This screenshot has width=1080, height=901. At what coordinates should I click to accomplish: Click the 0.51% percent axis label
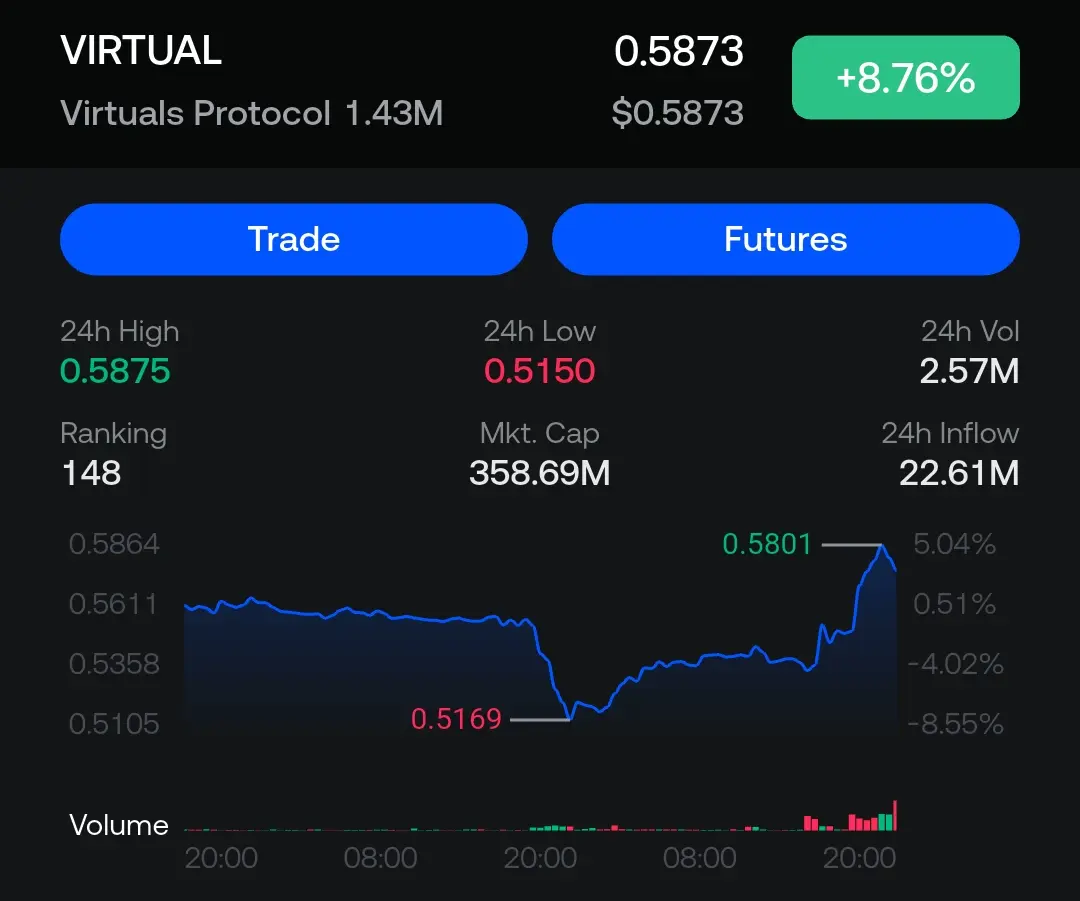point(955,604)
